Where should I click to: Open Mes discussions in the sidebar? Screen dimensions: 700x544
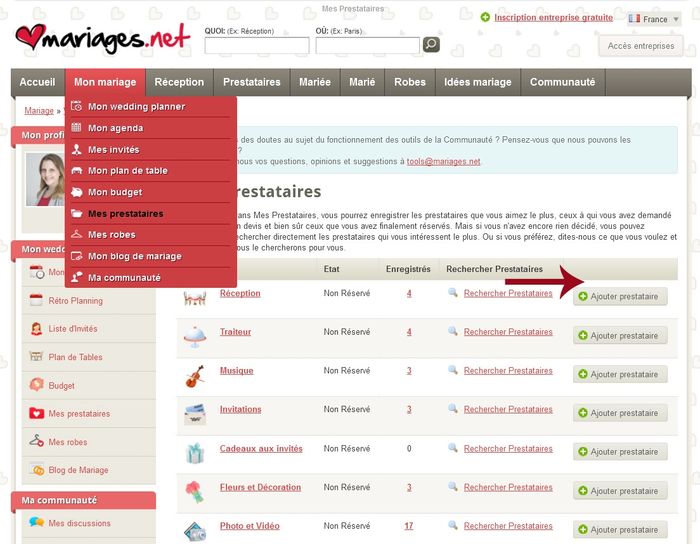tap(79, 523)
